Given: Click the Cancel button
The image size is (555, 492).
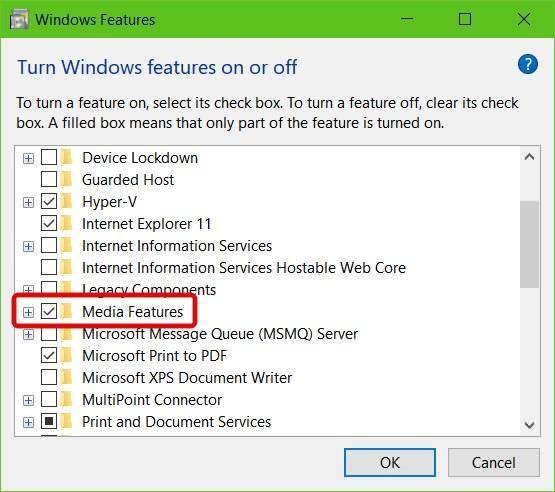Looking at the screenshot, I should point(493,463).
